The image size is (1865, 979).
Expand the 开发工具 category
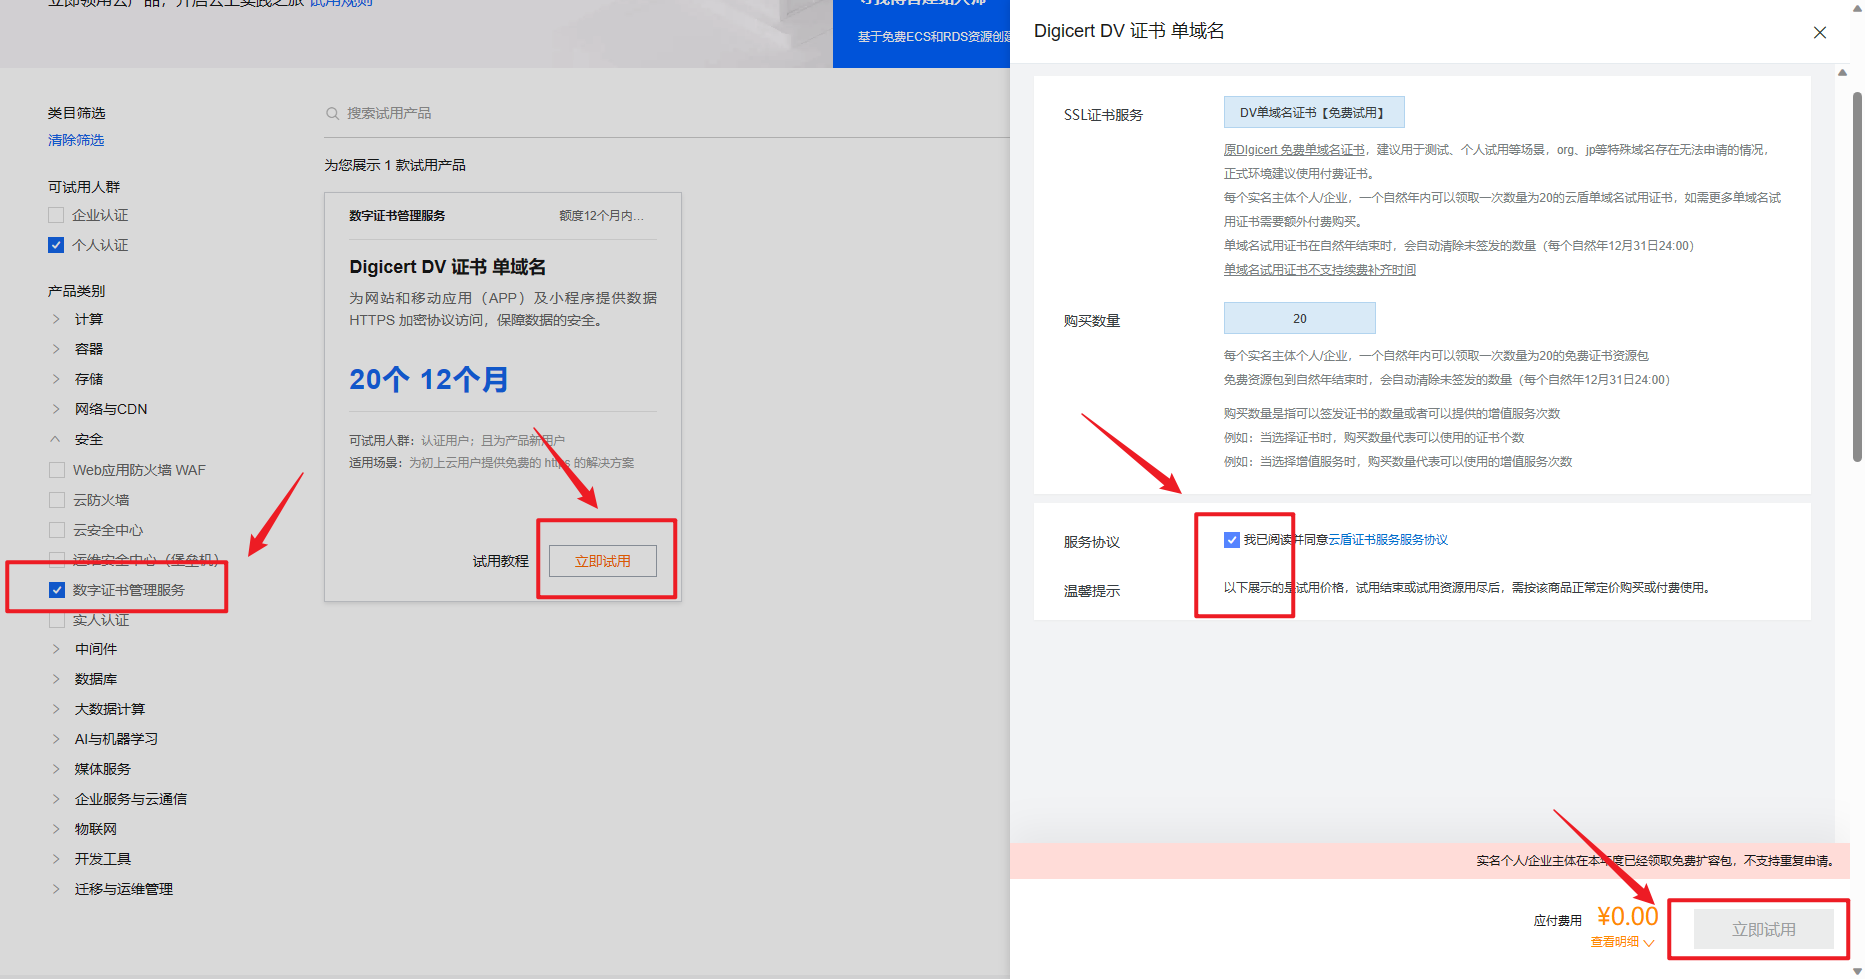[x=56, y=859]
